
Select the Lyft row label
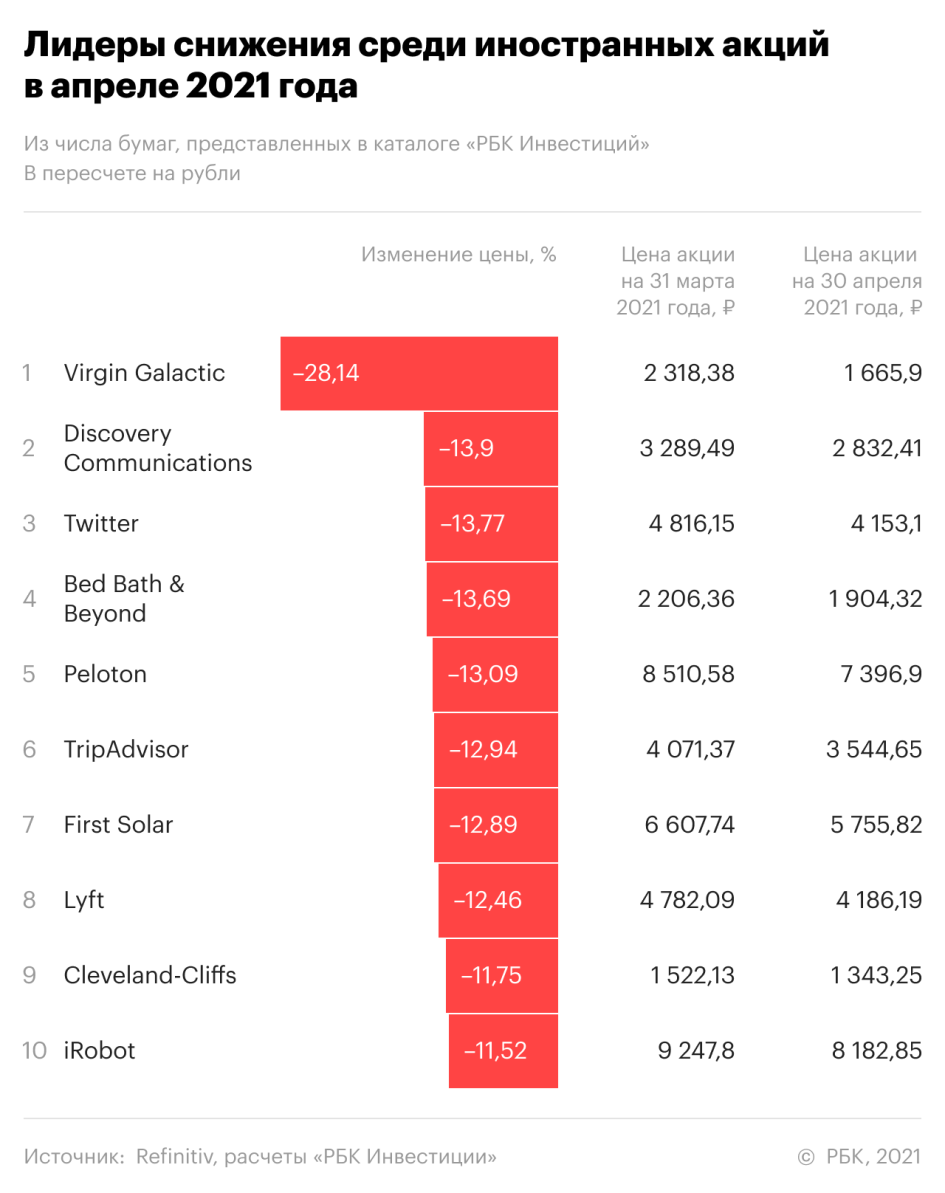[84, 900]
